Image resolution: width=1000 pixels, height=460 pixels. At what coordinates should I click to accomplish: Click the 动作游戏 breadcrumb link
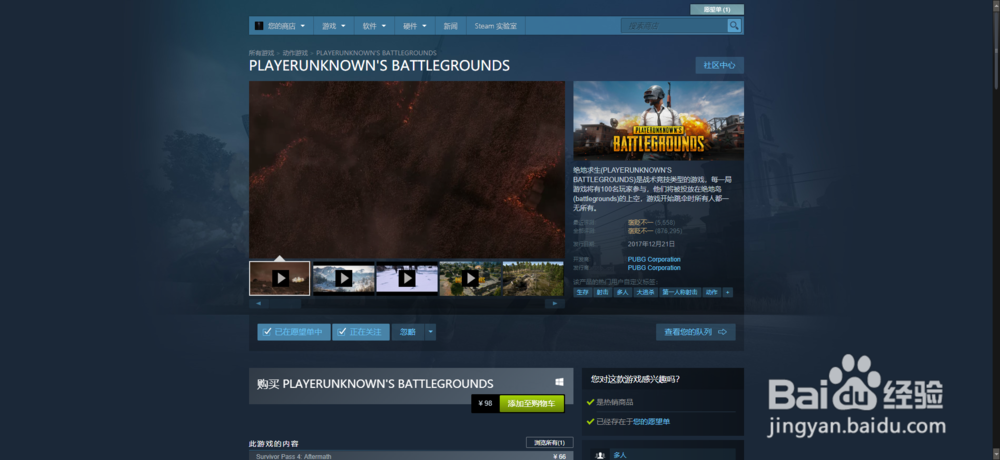295,53
